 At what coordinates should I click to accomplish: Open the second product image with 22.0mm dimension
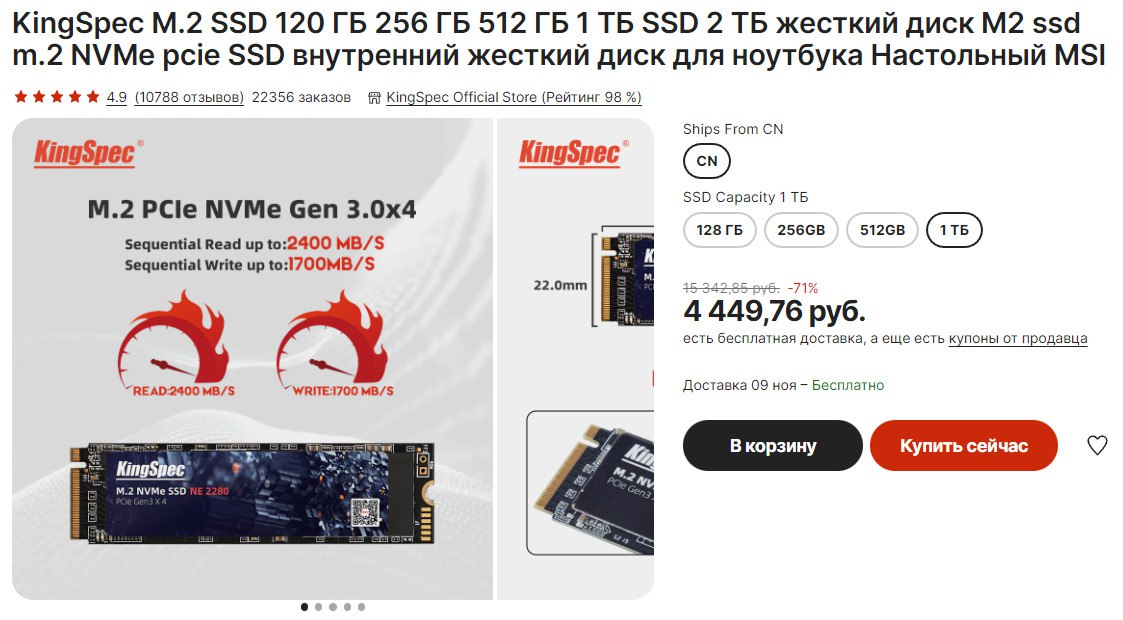pos(576,358)
